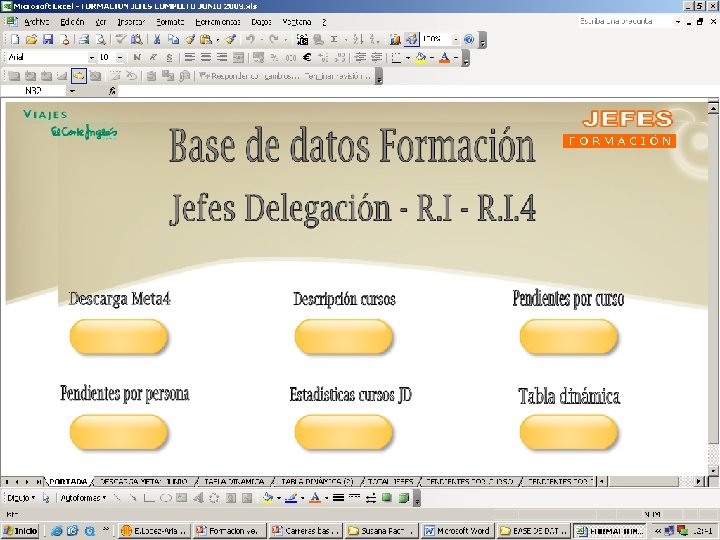
Task: Open the zoom percentage dropdown
Action: coord(455,39)
